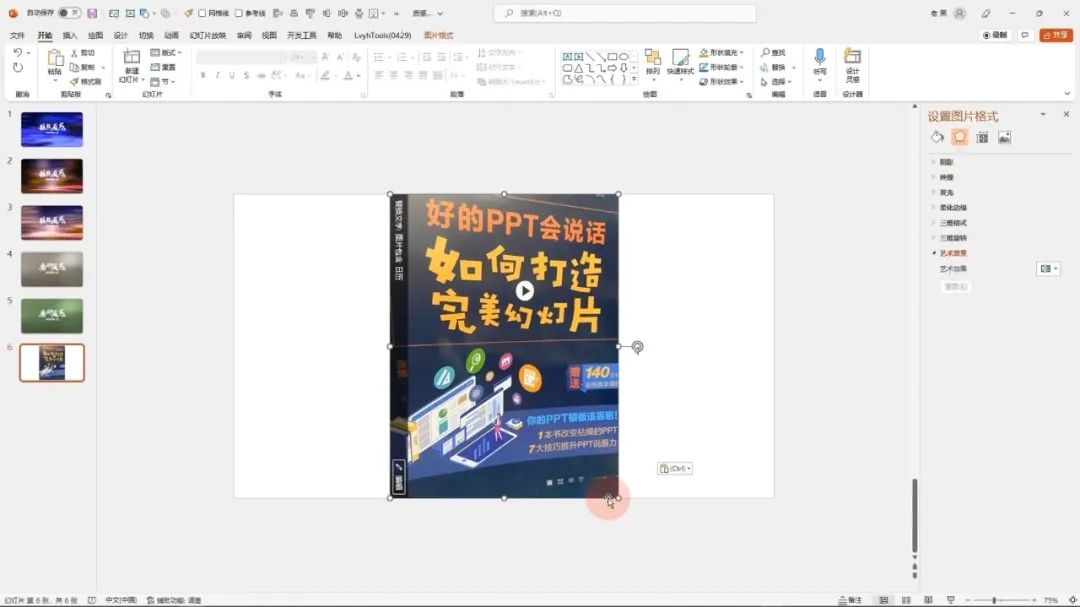Image resolution: width=1080 pixels, height=607 pixels.
Task: Click the search box in title bar
Action: click(625, 13)
